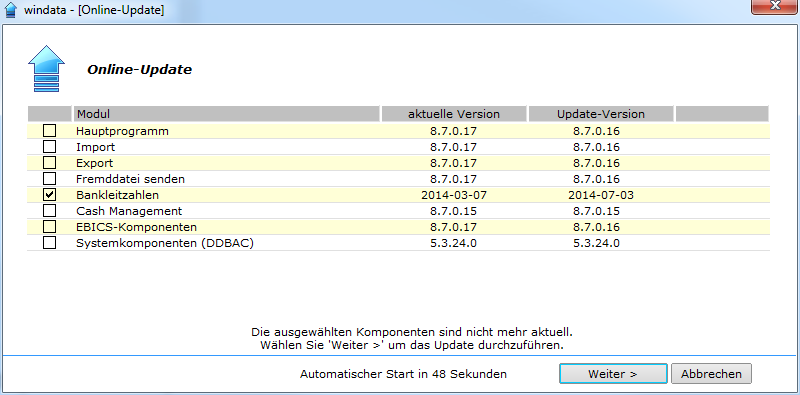Enable the Import module checkbox
Screen dimensions: 800x395
(49, 147)
